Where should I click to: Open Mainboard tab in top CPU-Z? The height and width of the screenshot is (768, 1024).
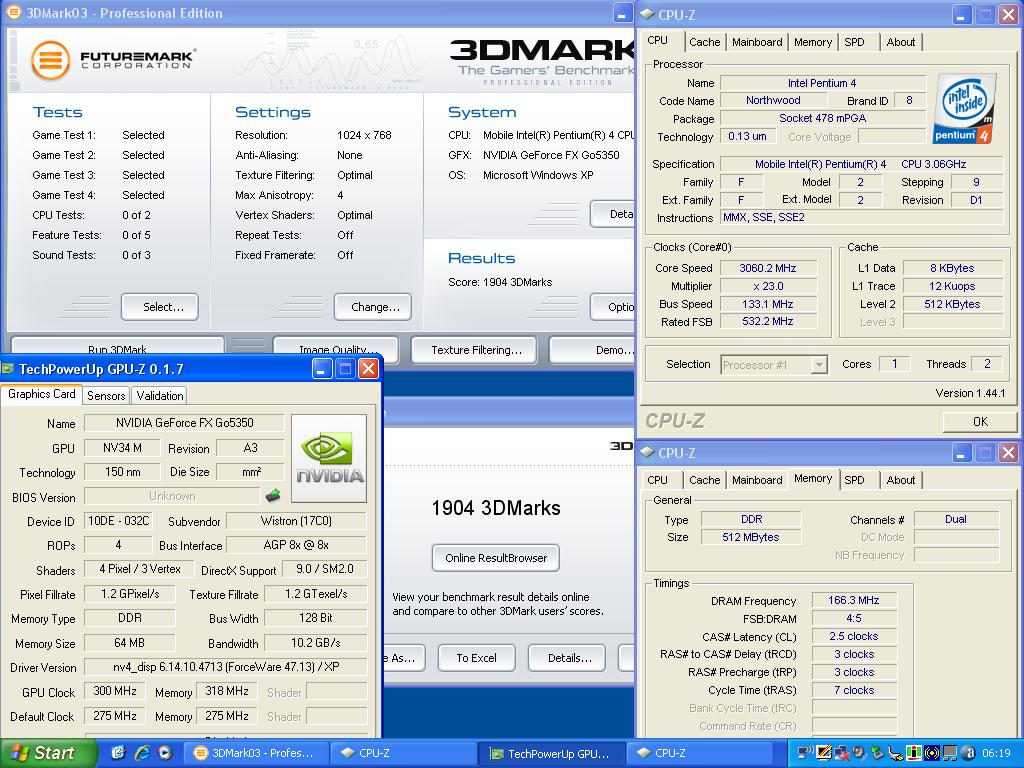(x=757, y=42)
